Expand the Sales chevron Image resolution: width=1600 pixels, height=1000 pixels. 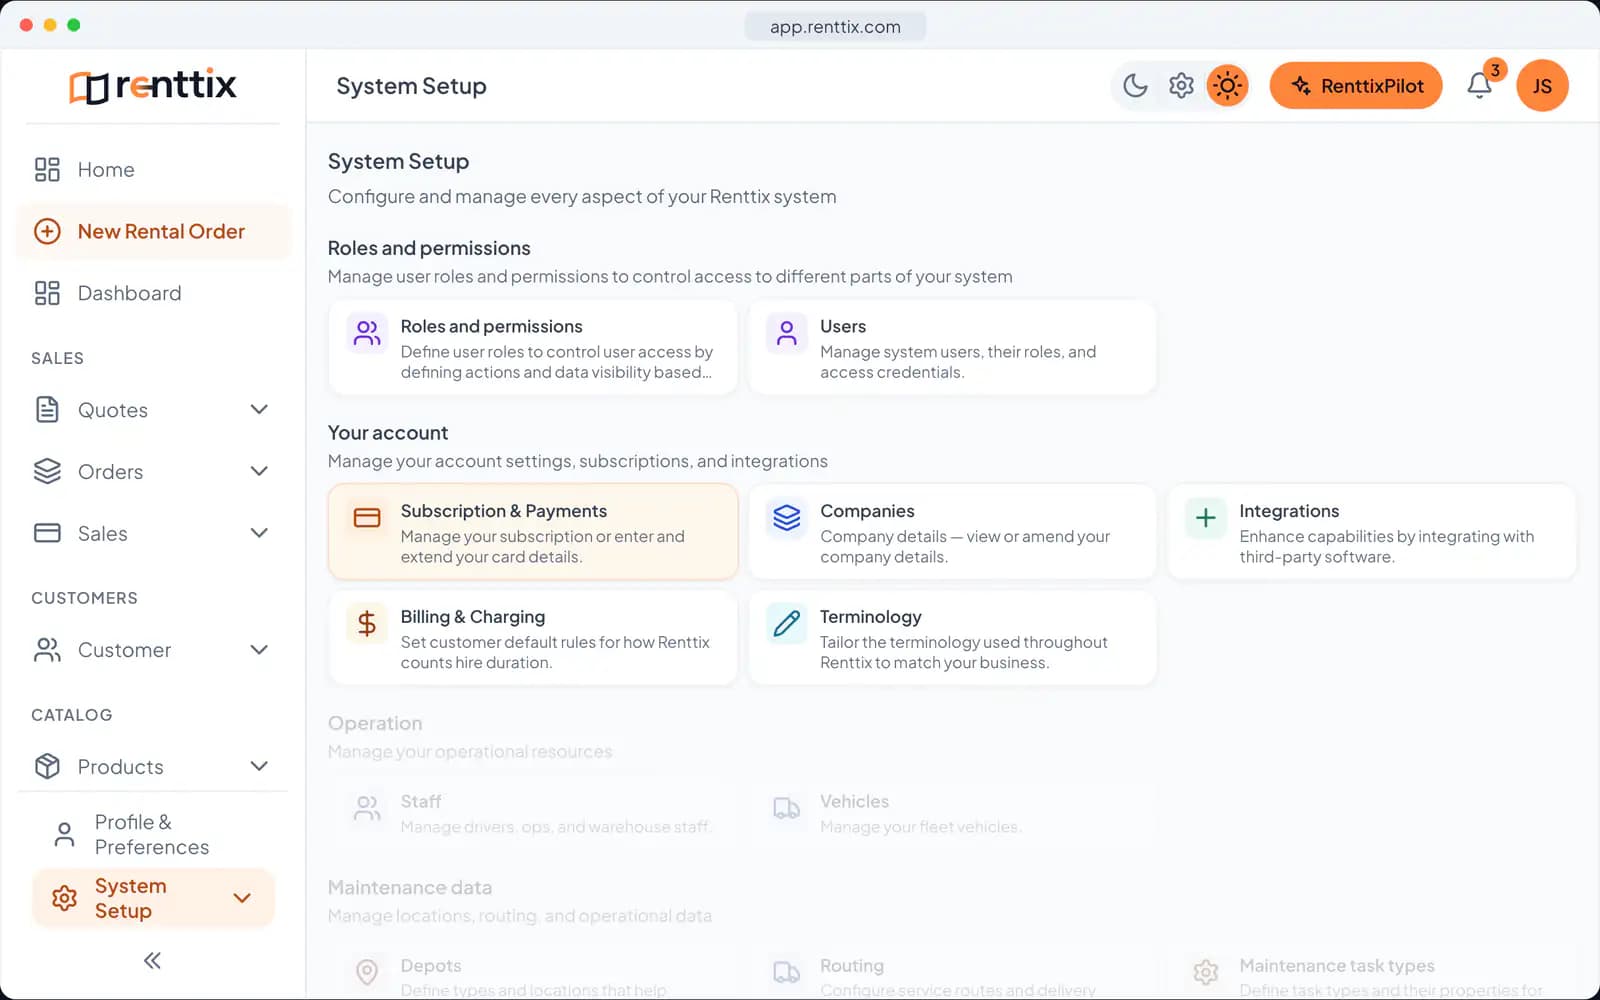tap(259, 533)
